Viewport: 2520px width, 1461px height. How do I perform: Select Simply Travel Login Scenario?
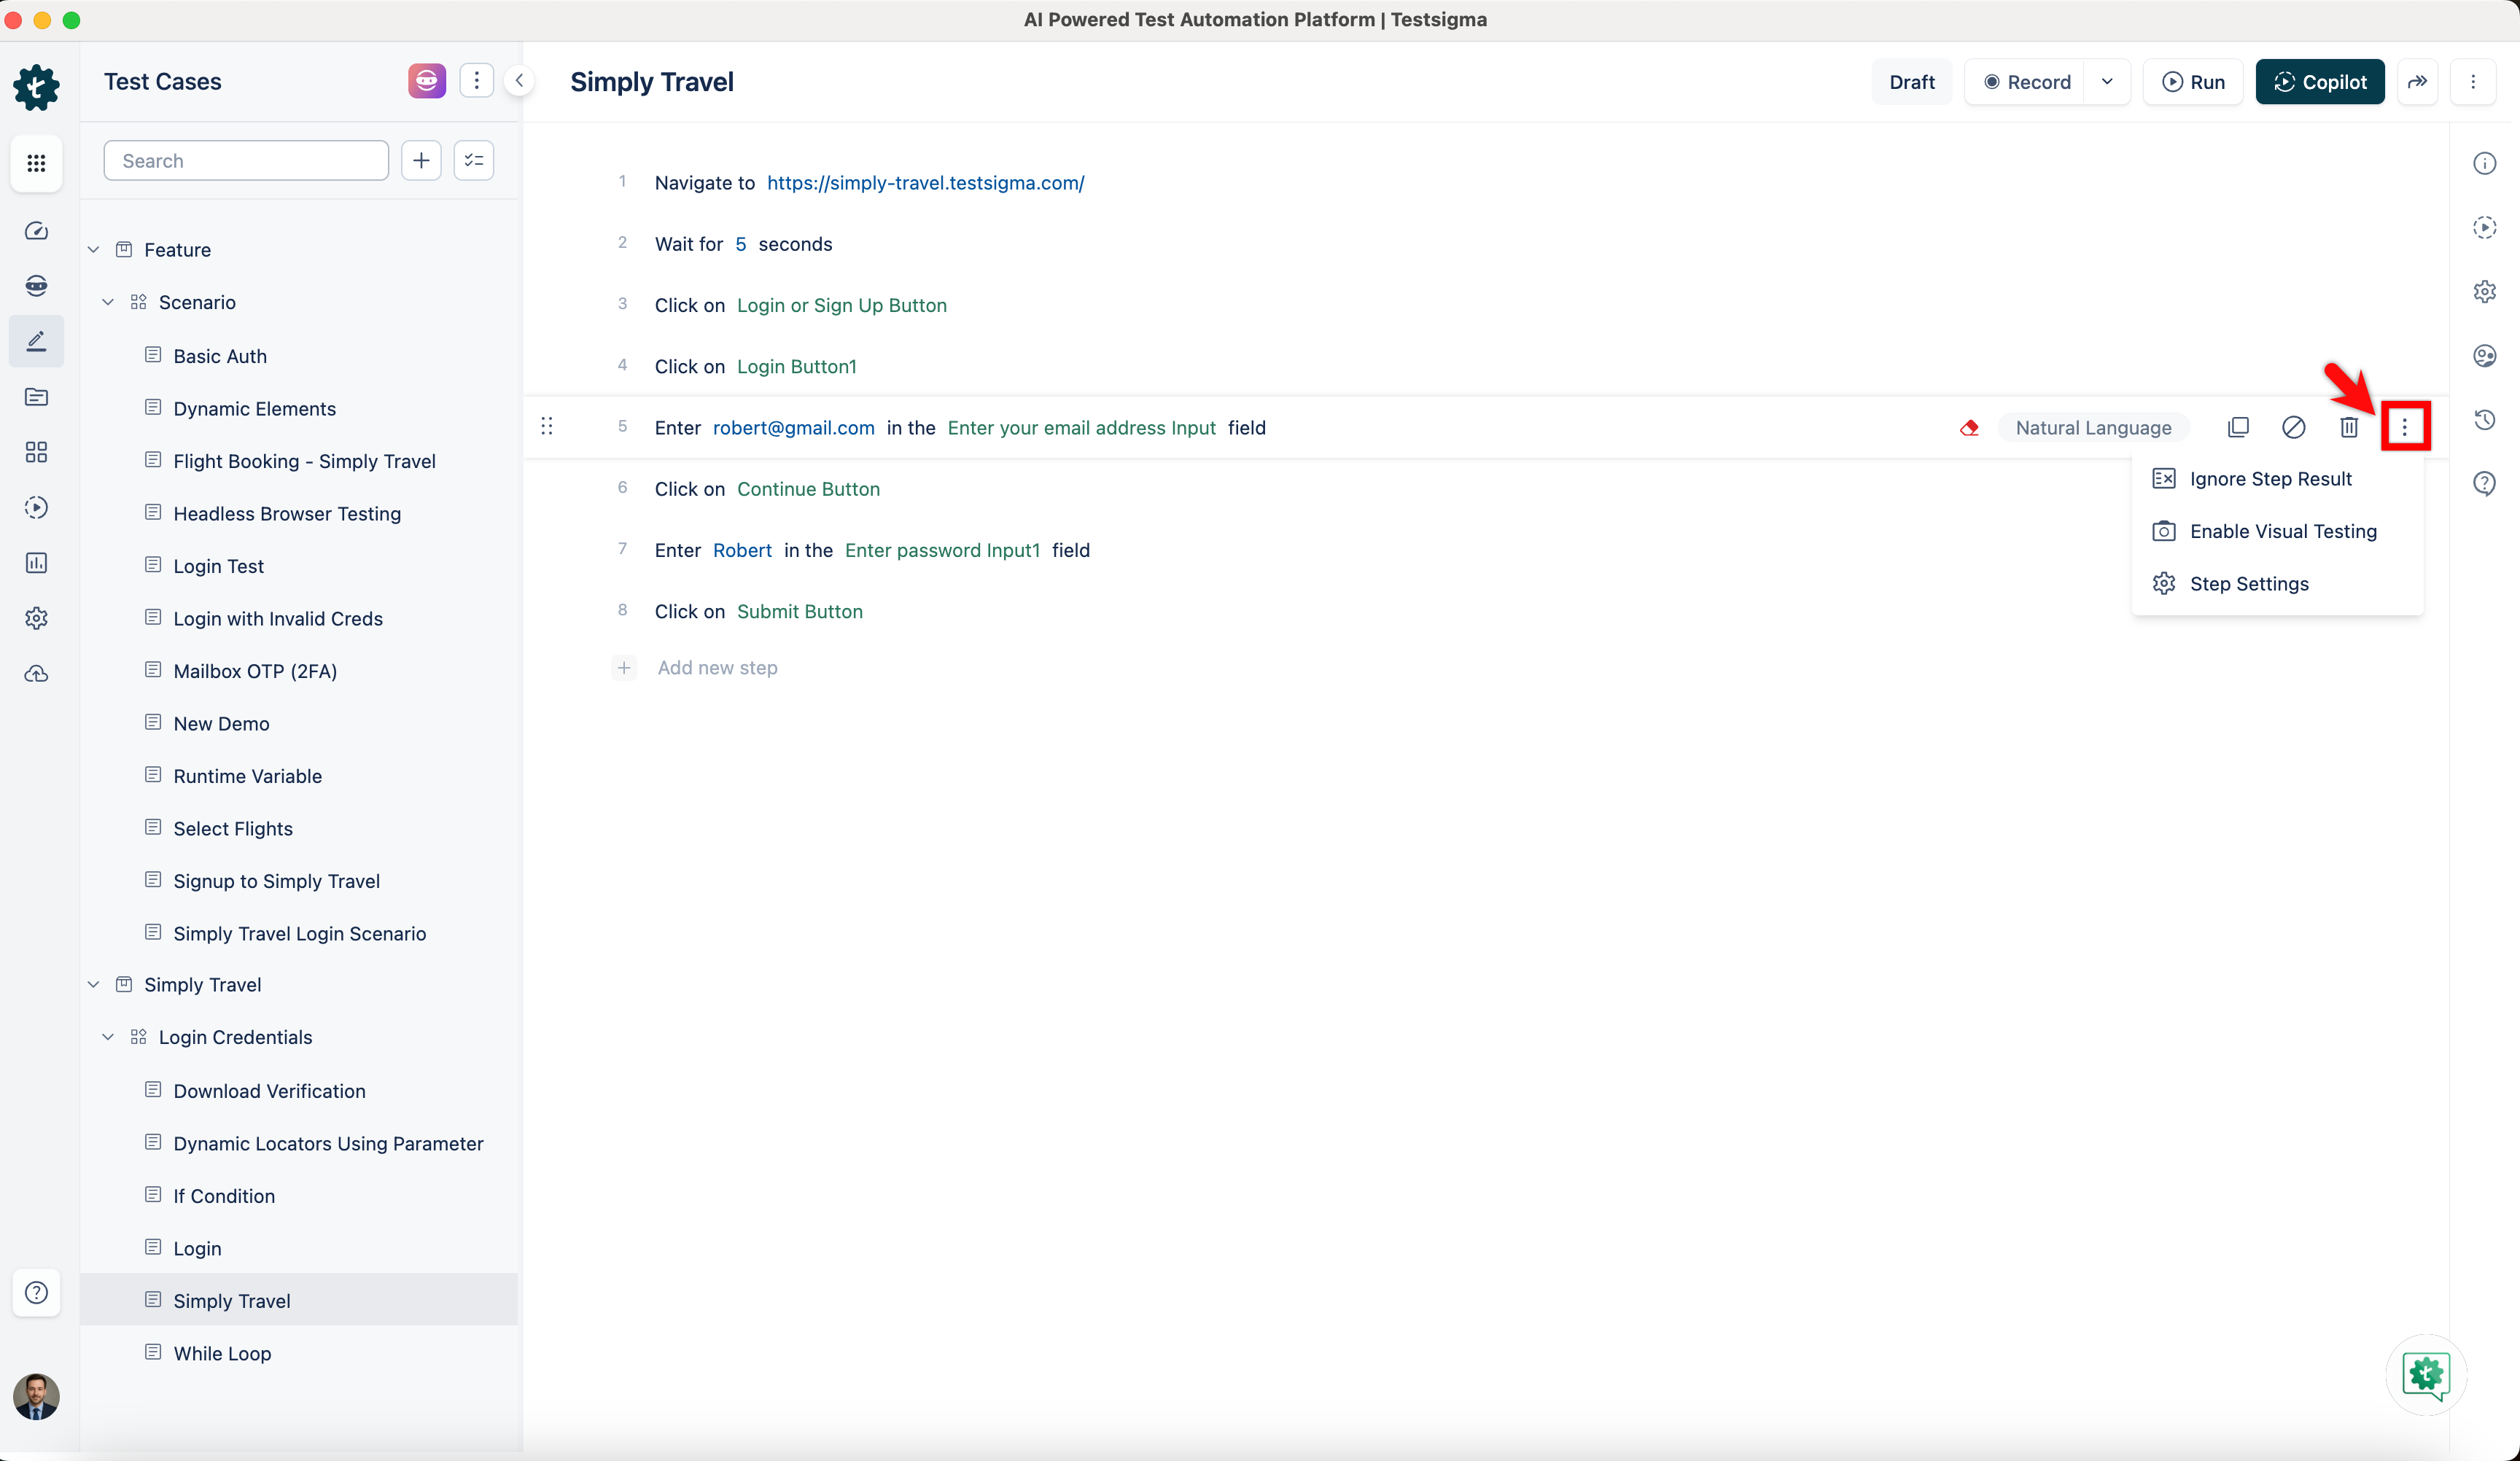(299, 934)
